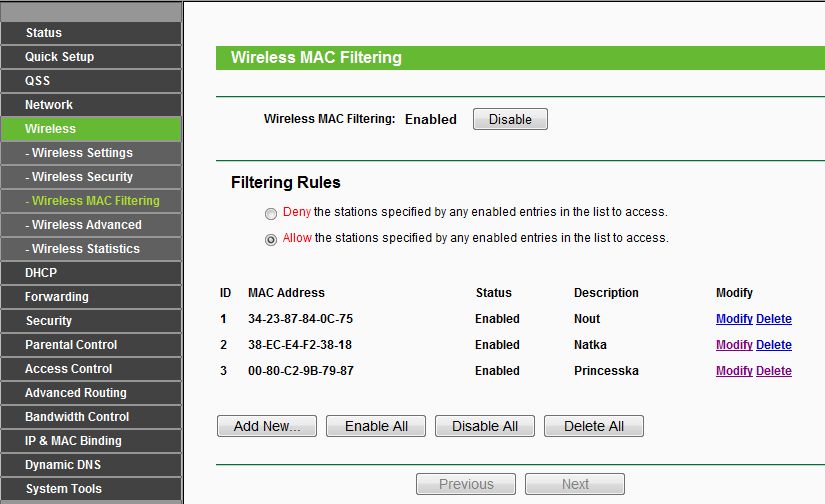Click the Delete All button
825x504 pixels.
point(593,426)
